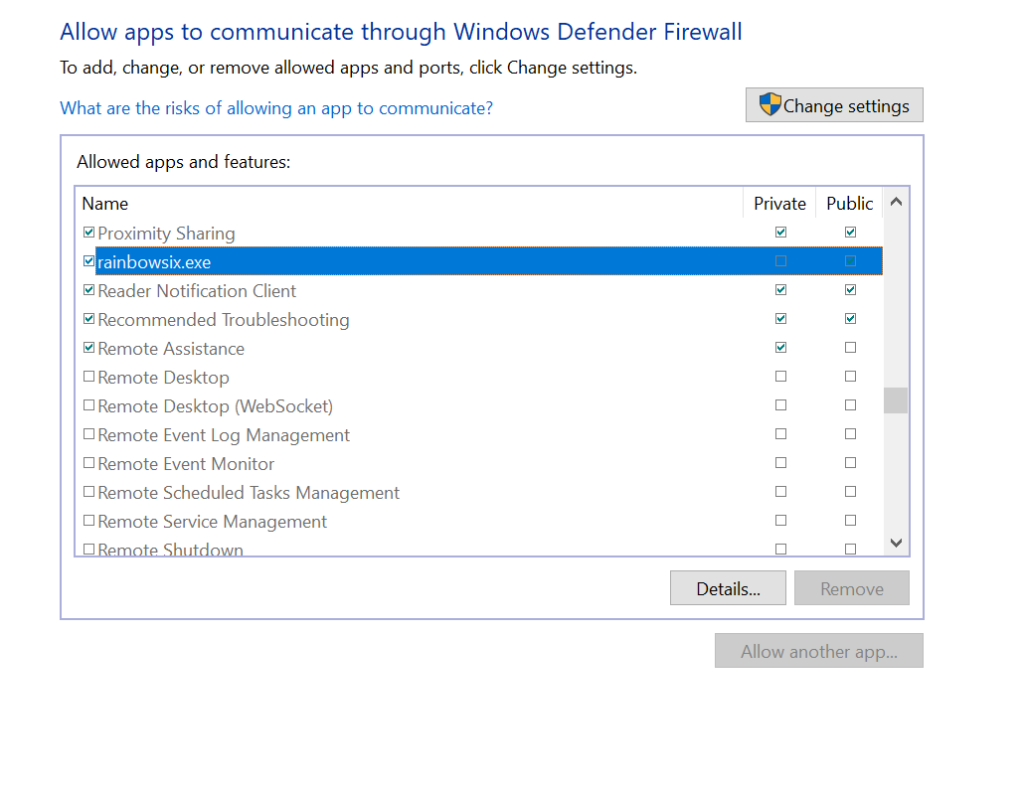This screenshot has width=1024, height=794.
Task: Click the Change settings button
Action: pyautogui.click(x=834, y=104)
